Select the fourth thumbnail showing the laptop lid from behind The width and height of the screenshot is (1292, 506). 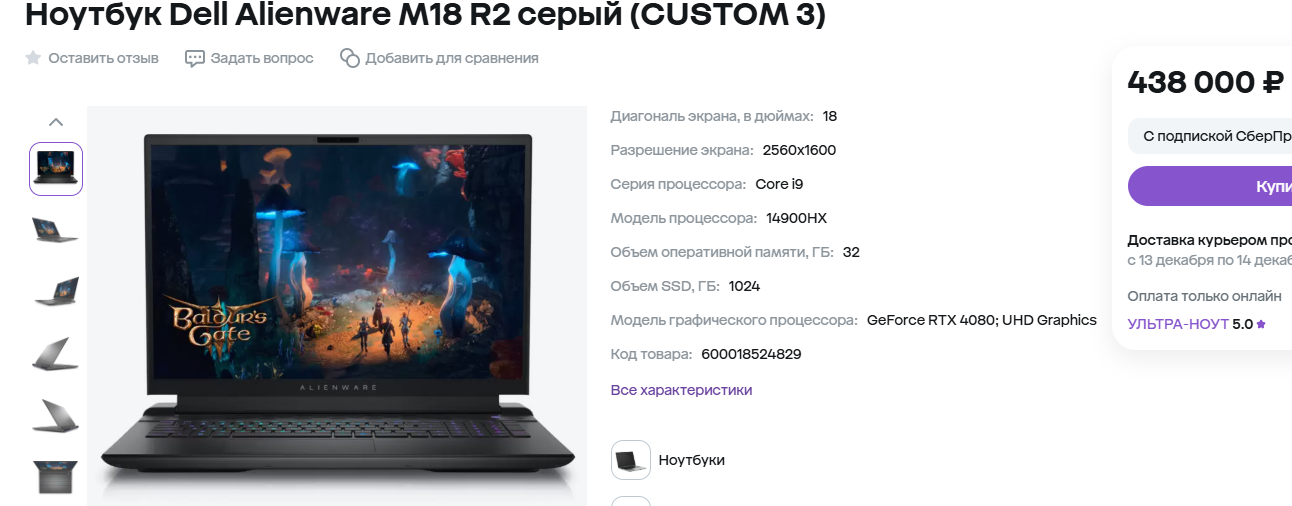[56, 353]
